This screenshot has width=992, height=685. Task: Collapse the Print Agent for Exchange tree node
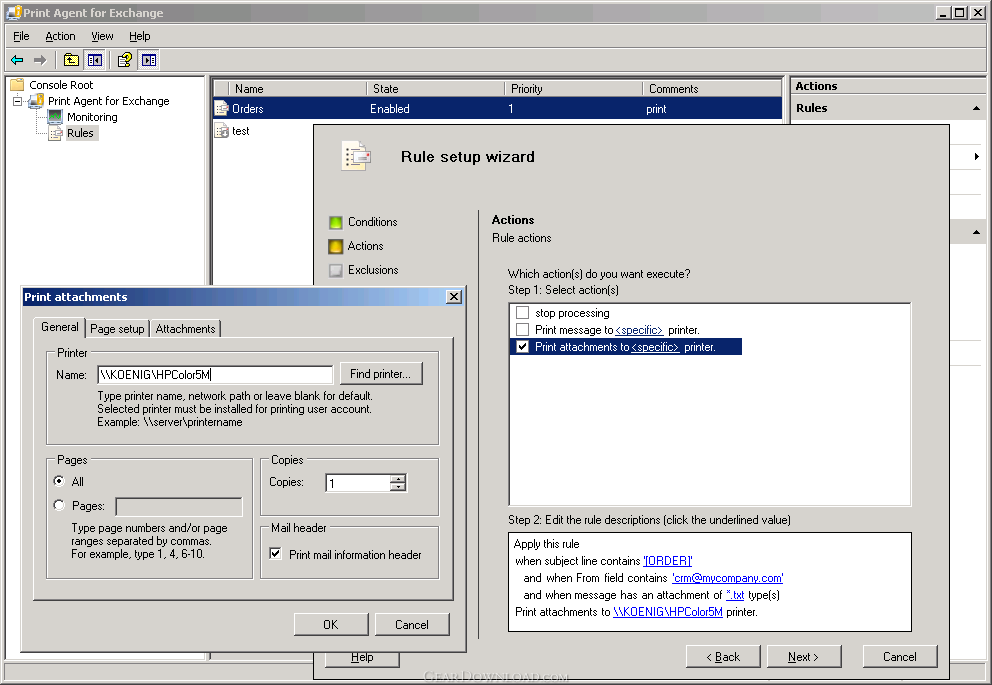[x=17, y=101]
